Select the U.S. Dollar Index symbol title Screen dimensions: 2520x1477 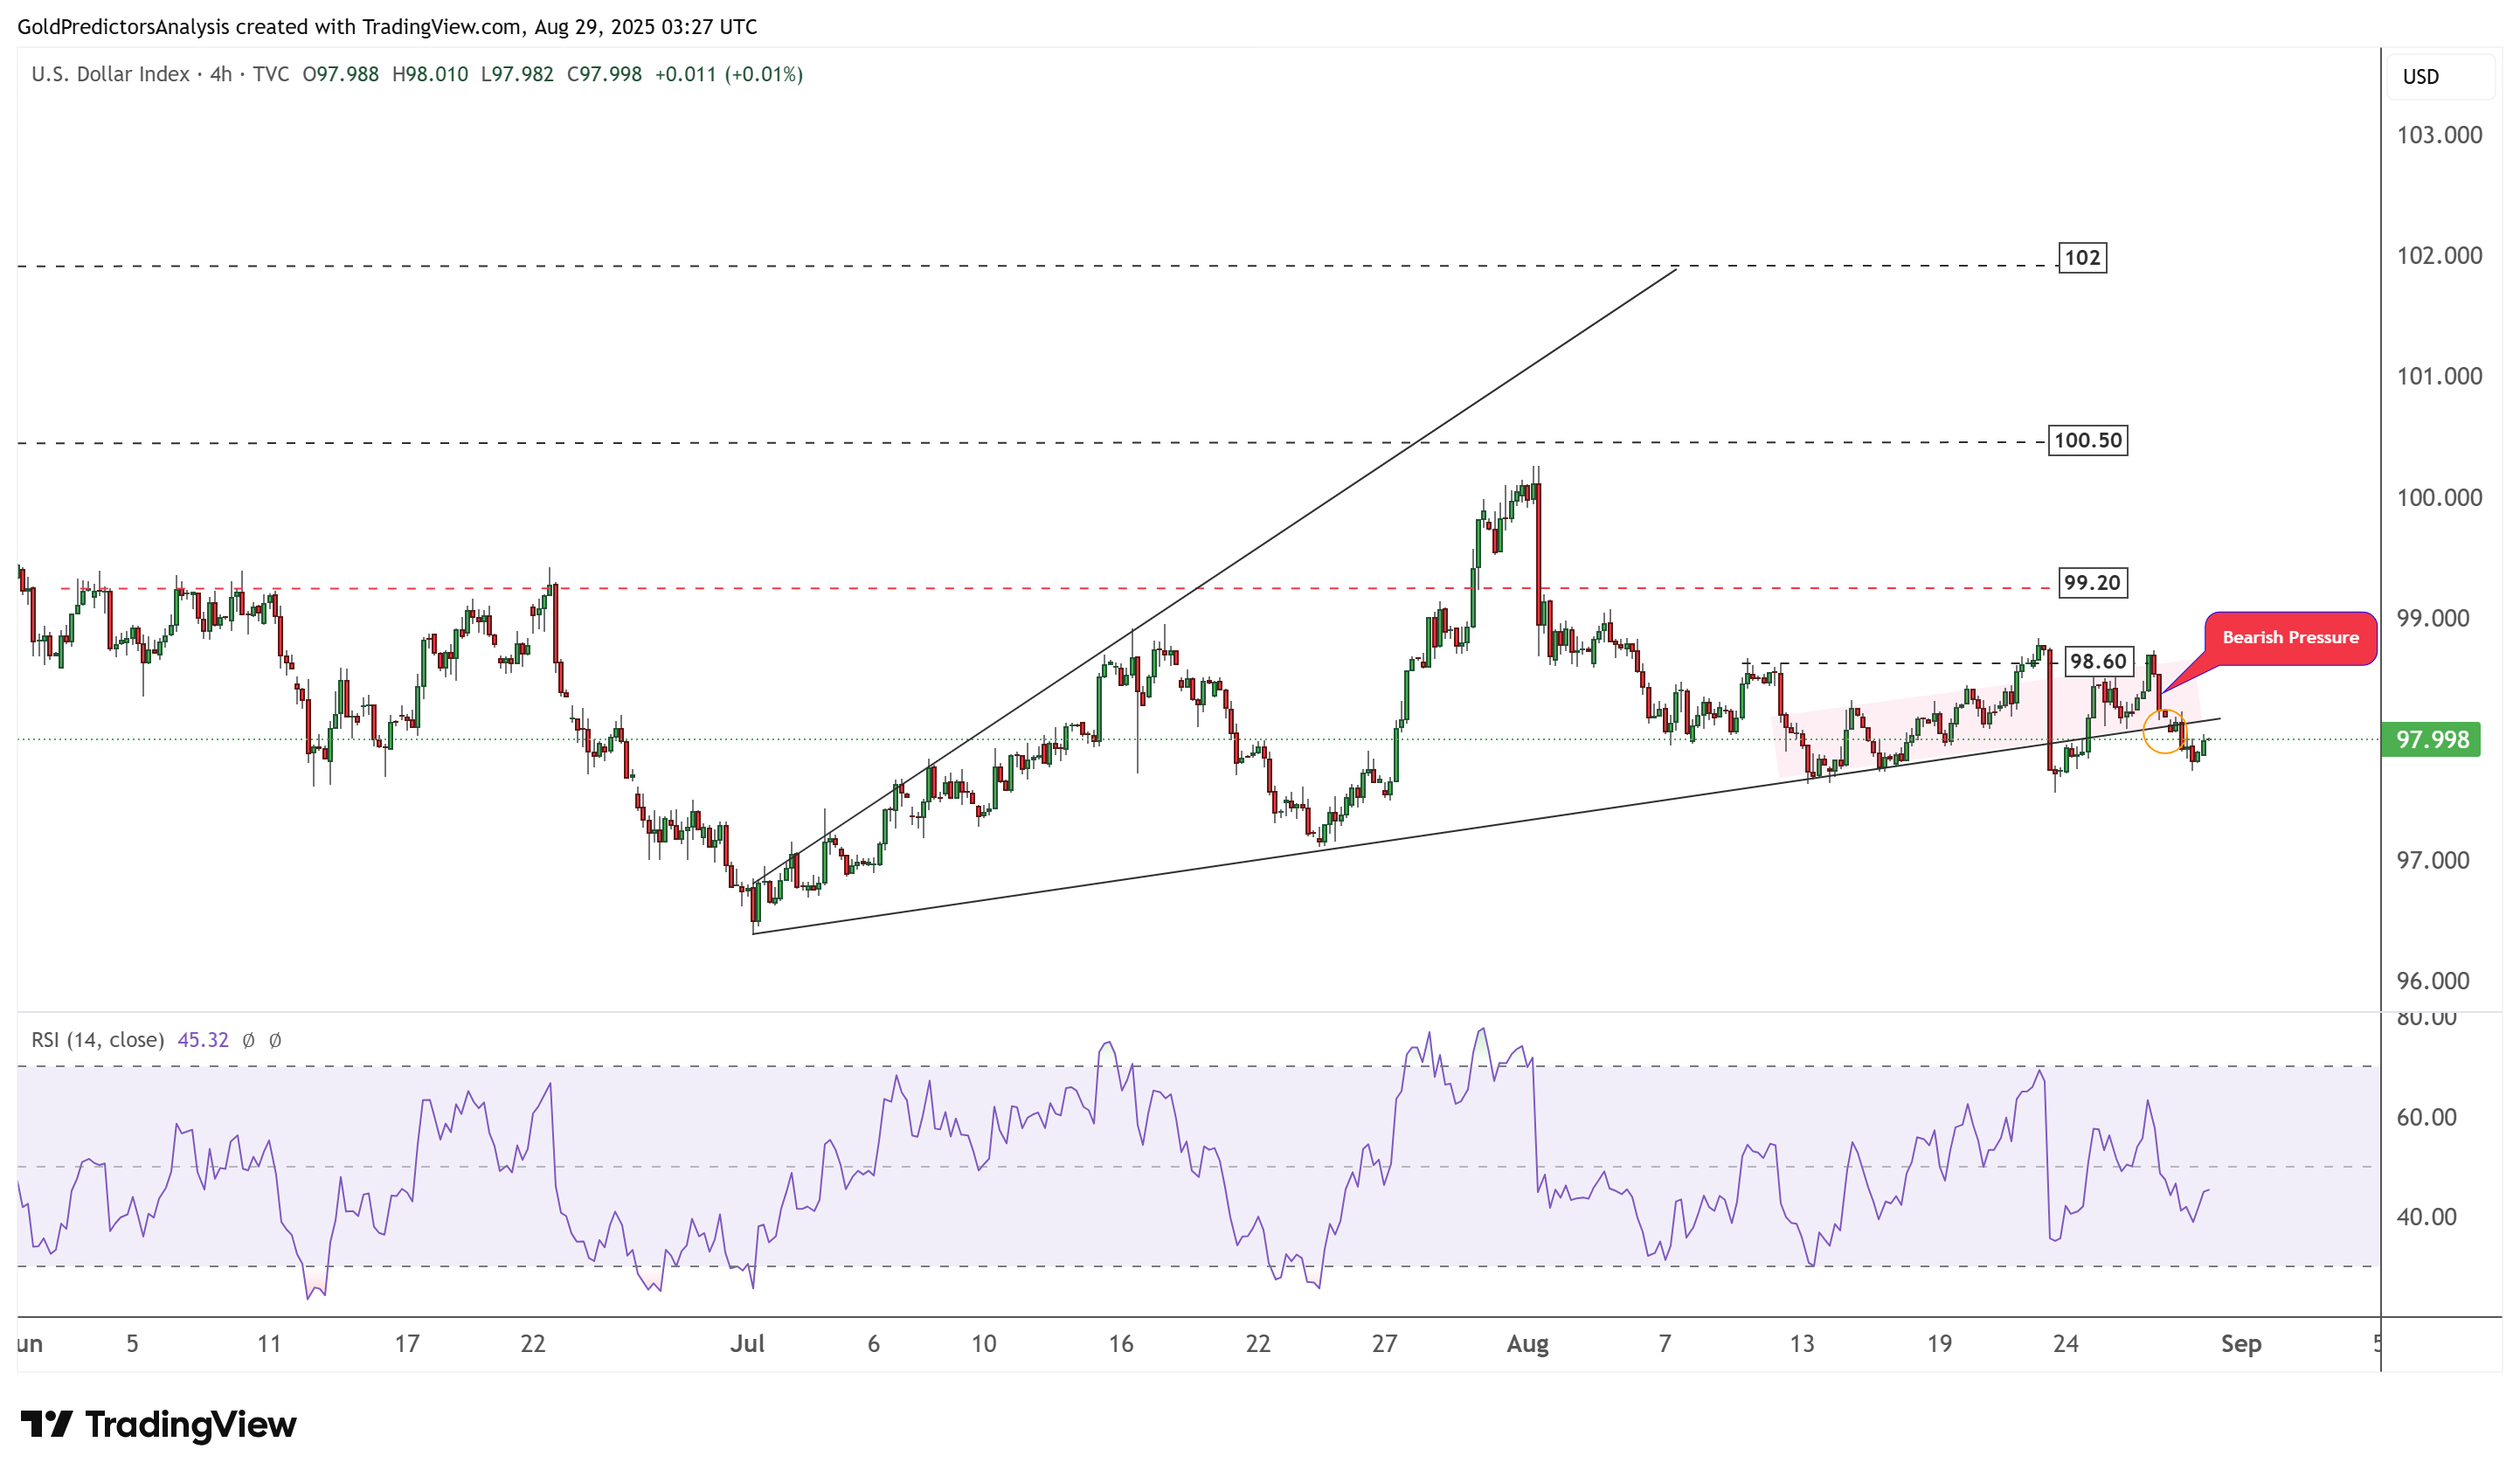tap(110, 74)
